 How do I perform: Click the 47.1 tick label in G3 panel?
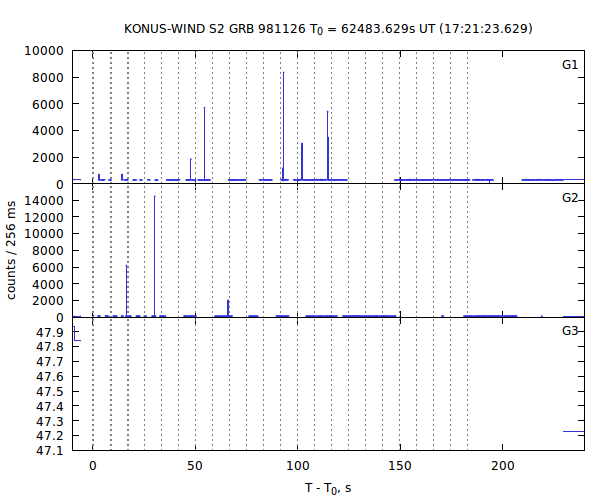coord(50,451)
